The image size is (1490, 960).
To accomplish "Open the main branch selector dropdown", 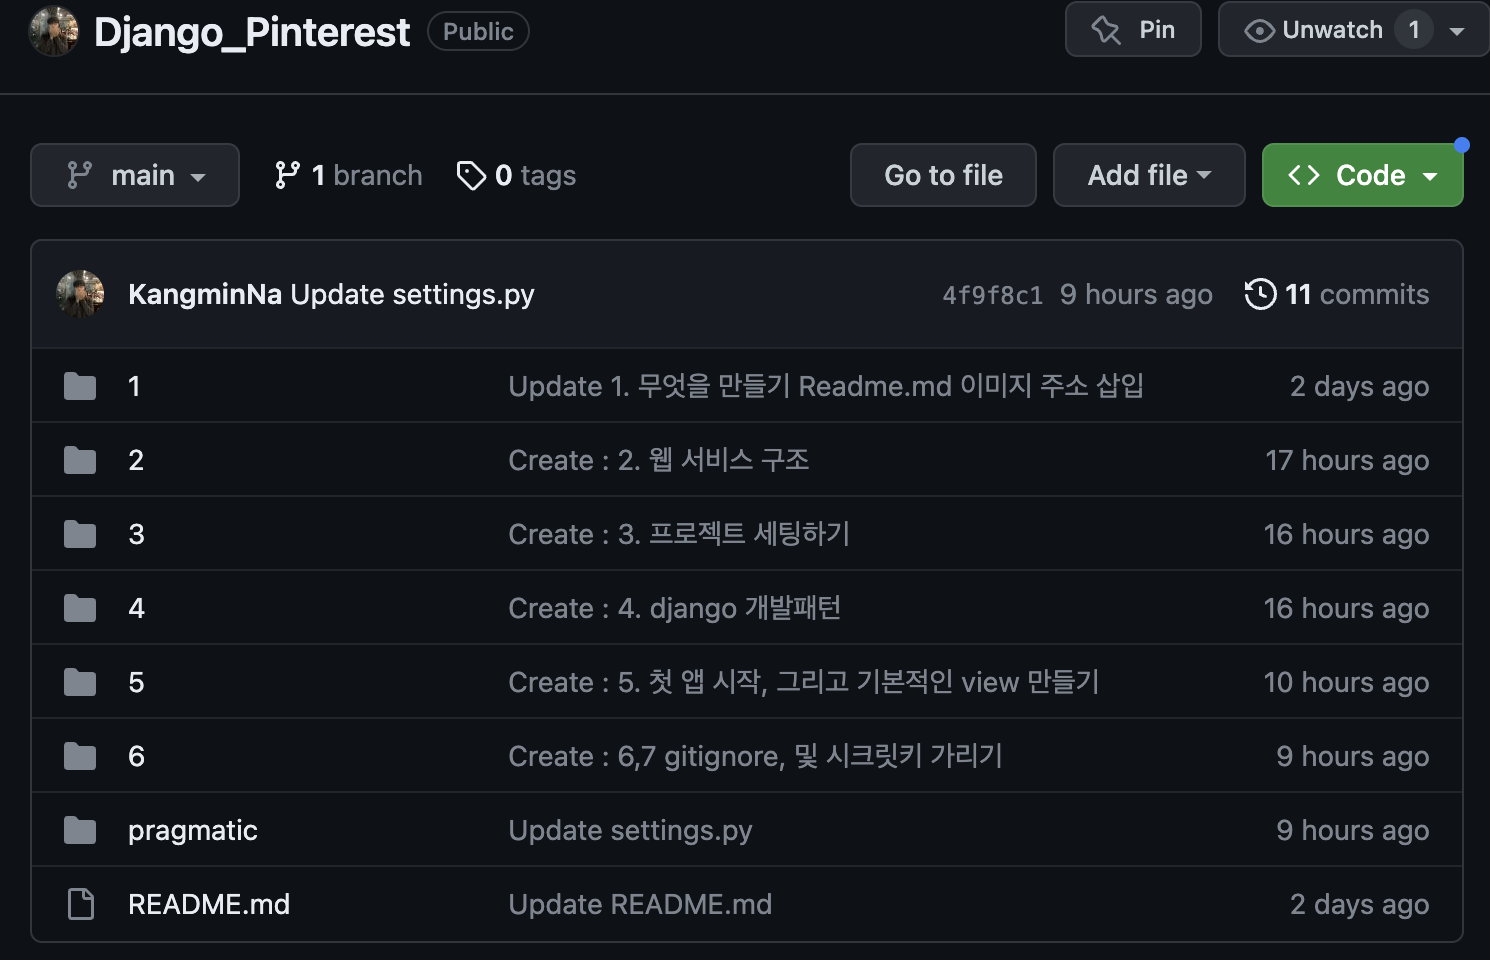I will click(135, 175).
